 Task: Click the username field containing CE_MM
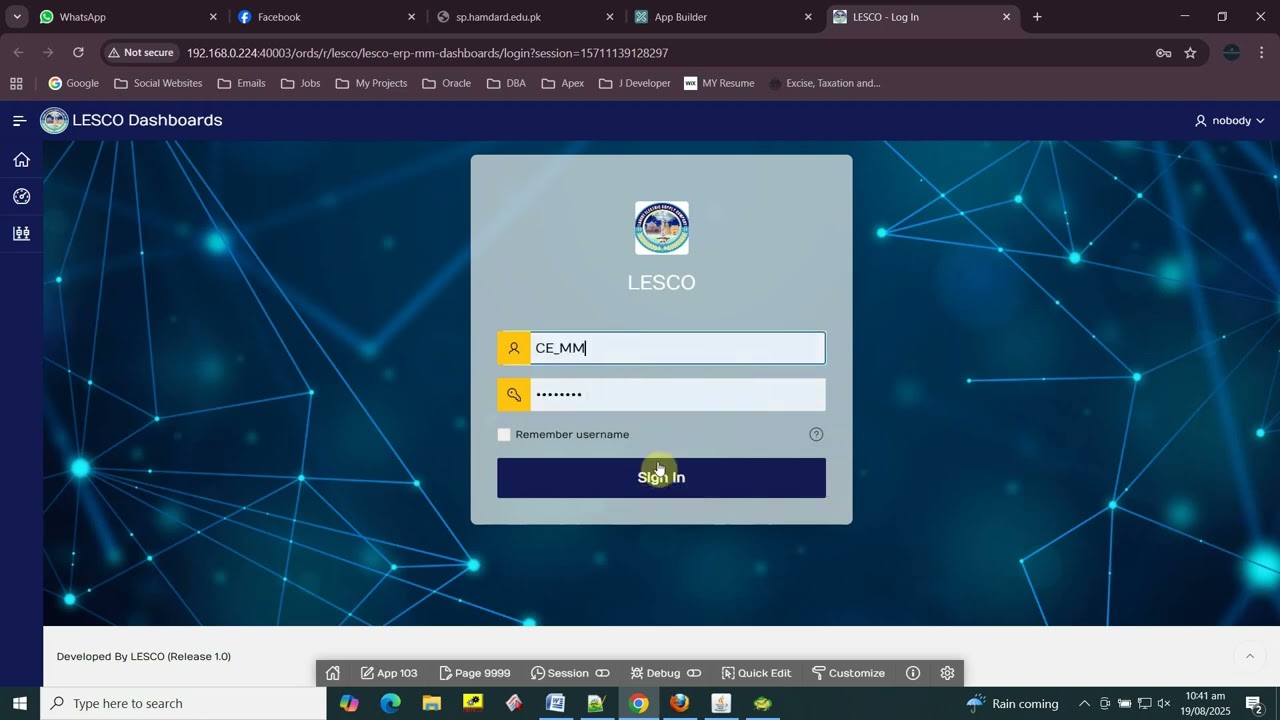click(677, 348)
